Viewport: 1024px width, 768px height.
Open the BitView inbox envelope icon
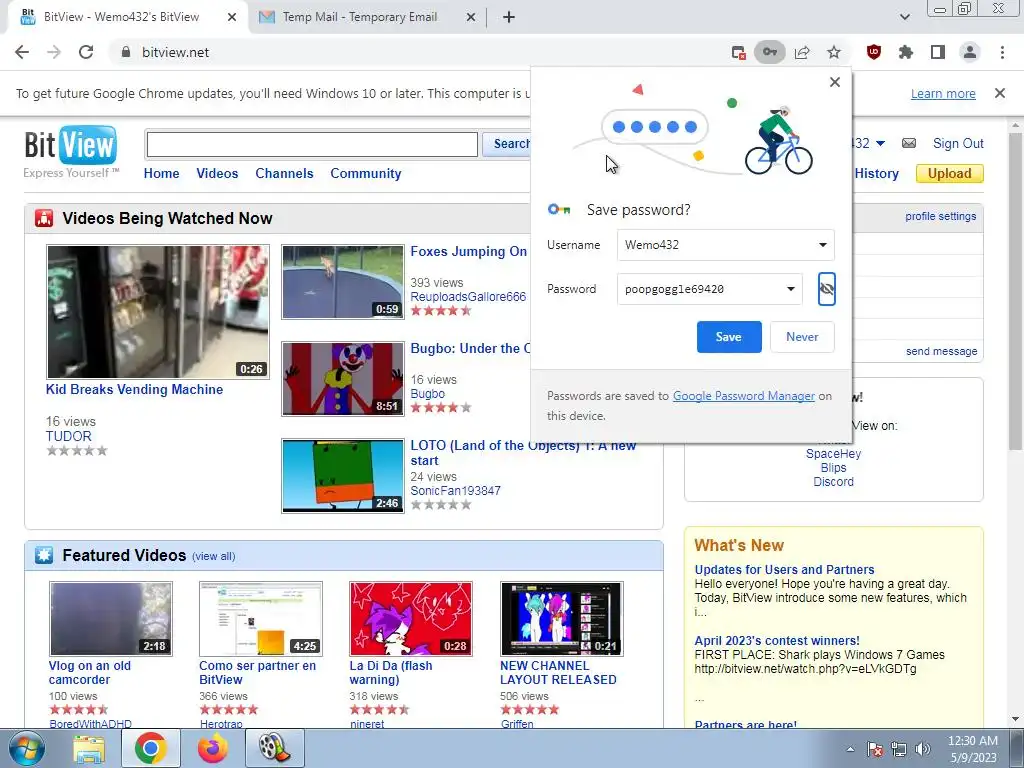[908, 143]
